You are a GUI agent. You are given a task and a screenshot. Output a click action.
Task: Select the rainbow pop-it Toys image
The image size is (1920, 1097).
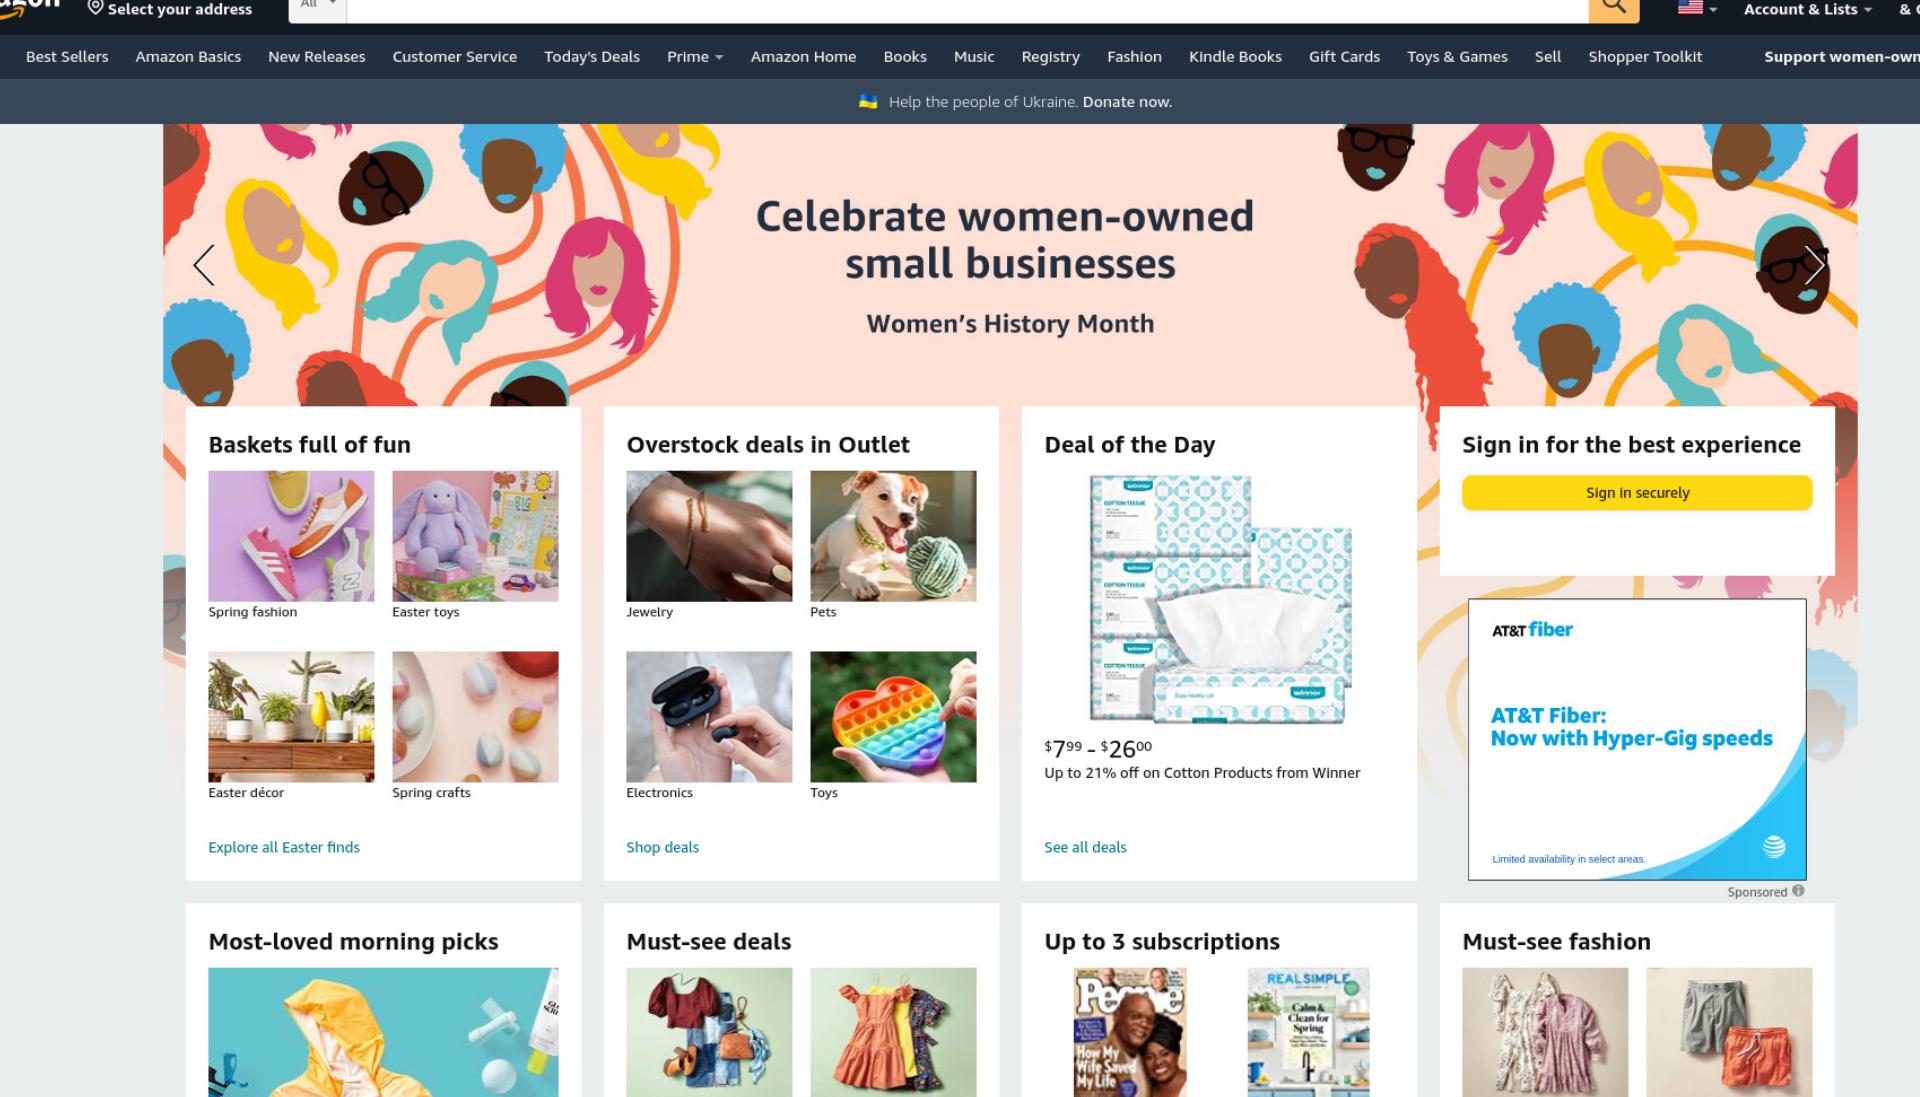[893, 717]
